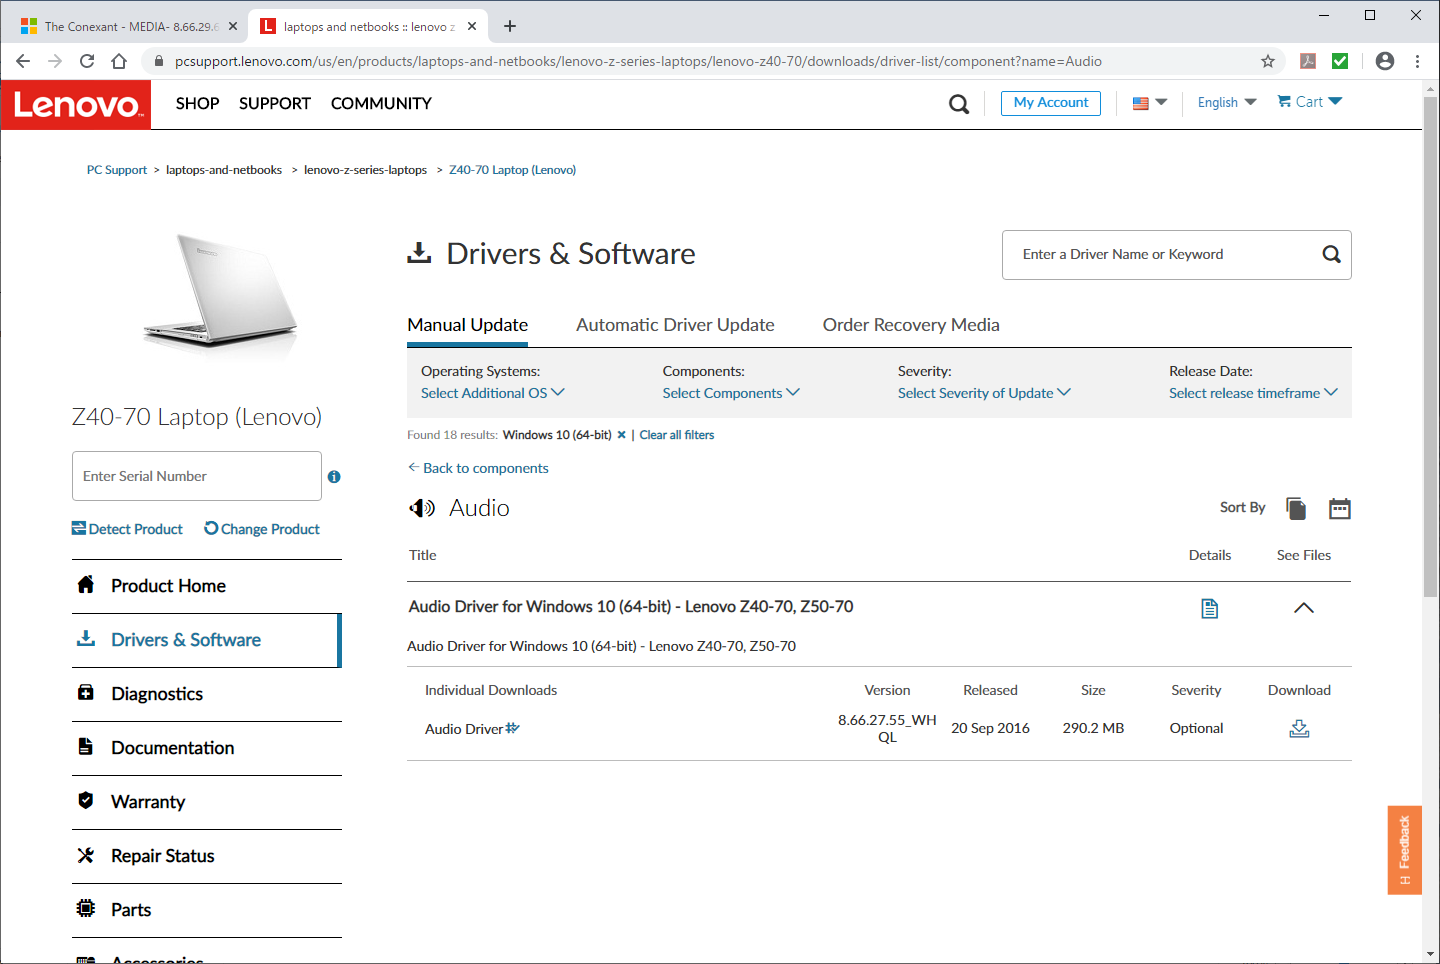Image resolution: width=1440 pixels, height=964 pixels.
Task: Open the SUPPORT menu
Action: point(275,103)
